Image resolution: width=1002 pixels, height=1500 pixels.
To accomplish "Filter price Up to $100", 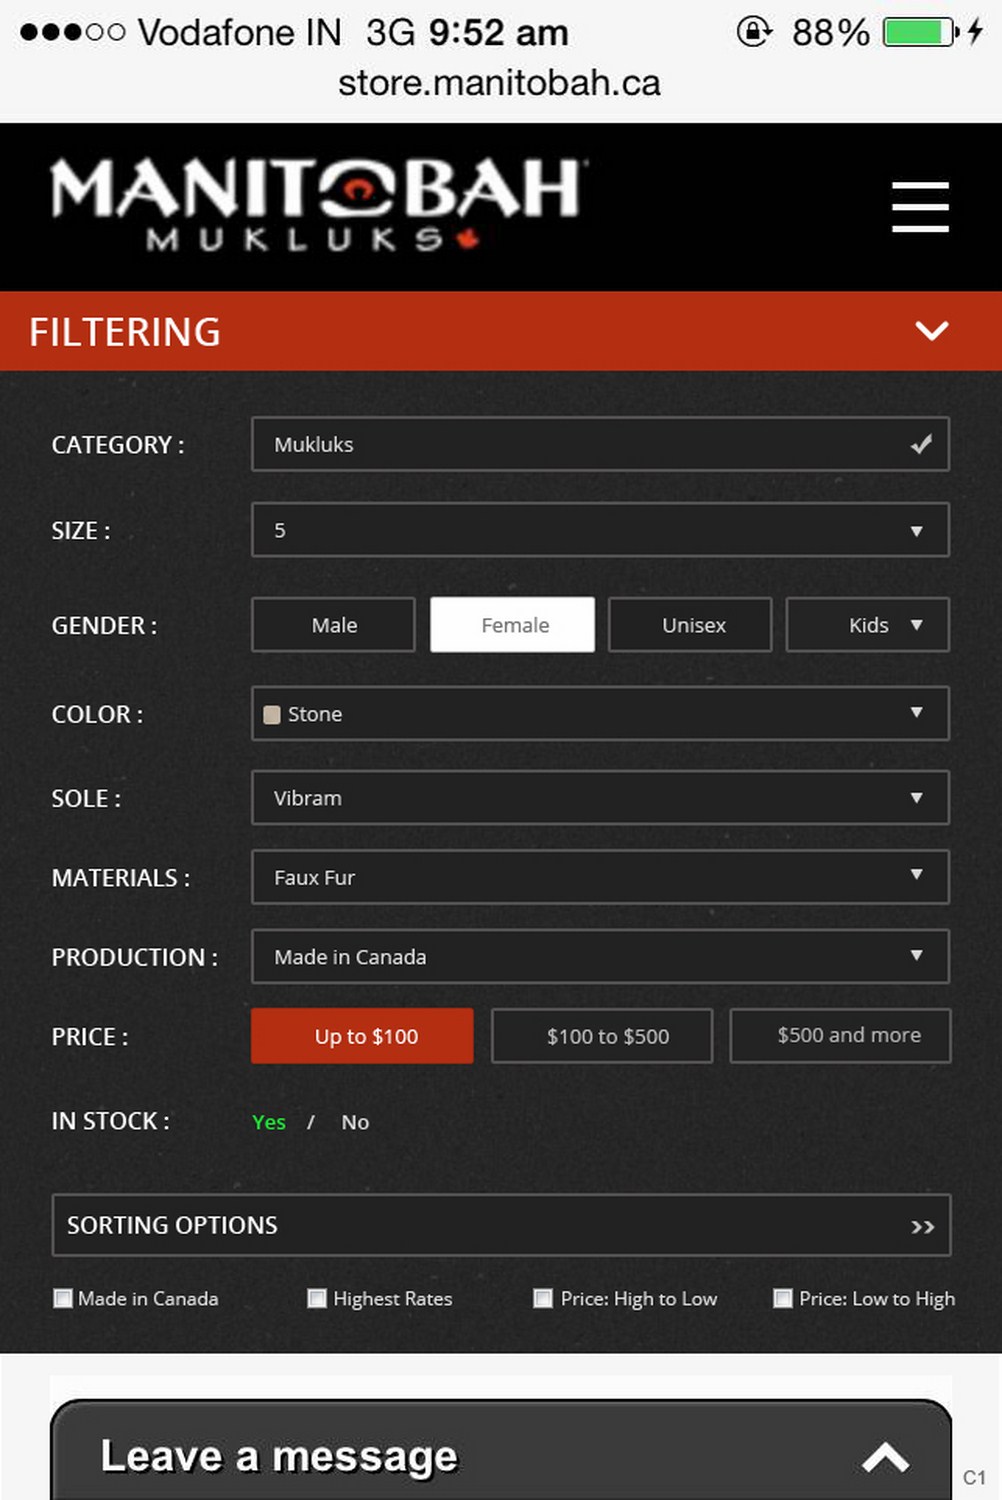I will pos(362,1036).
